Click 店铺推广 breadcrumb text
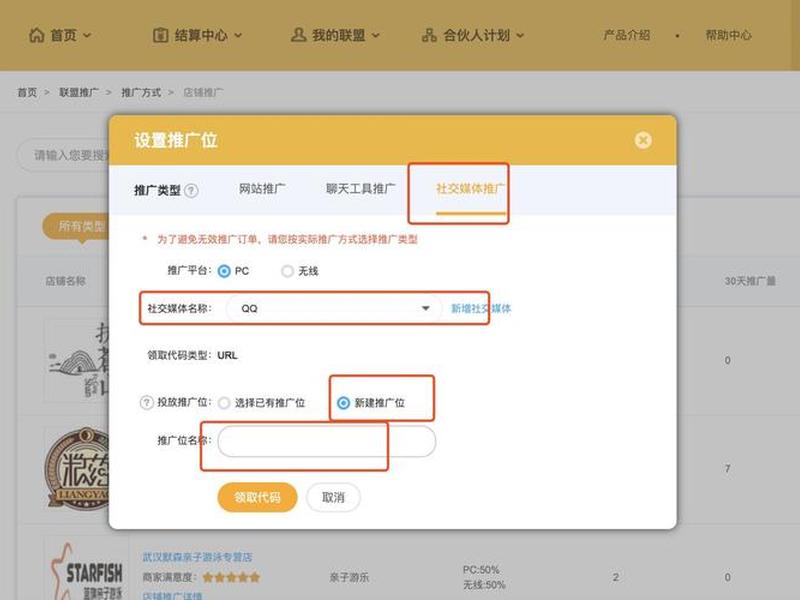Image resolution: width=800 pixels, height=600 pixels. click(x=203, y=92)
